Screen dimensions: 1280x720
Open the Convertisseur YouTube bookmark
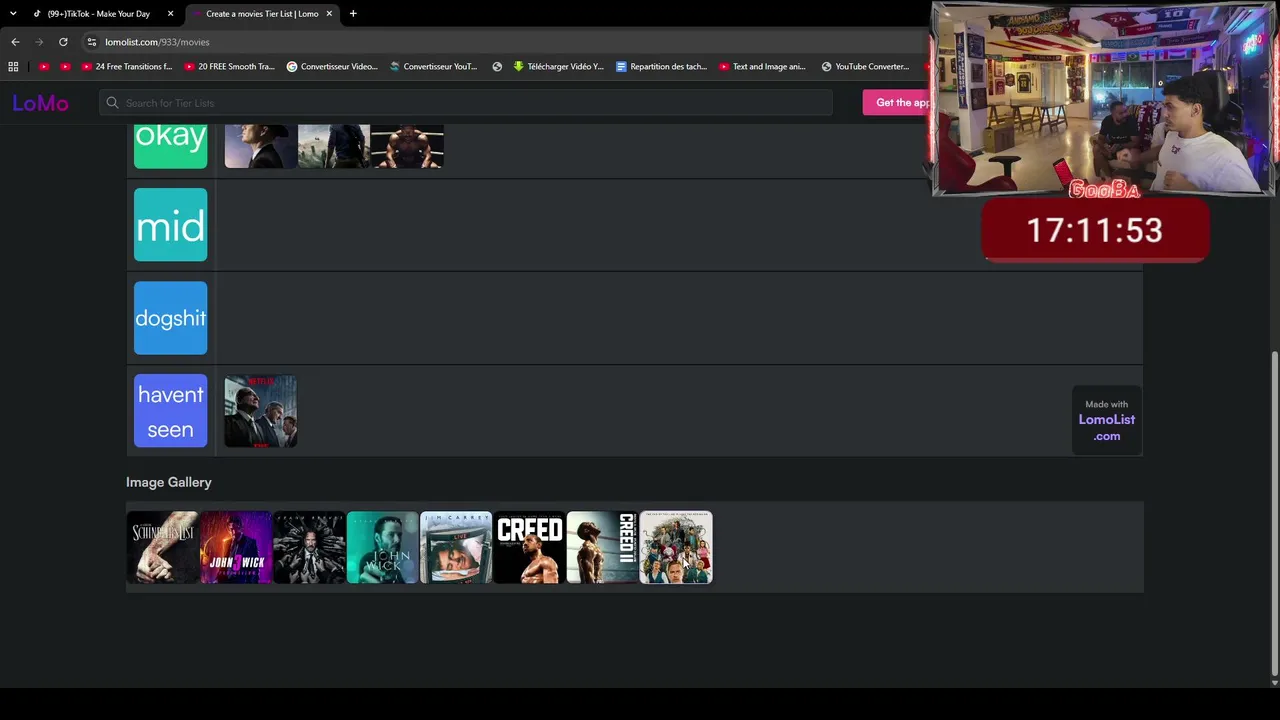(433, 67)
